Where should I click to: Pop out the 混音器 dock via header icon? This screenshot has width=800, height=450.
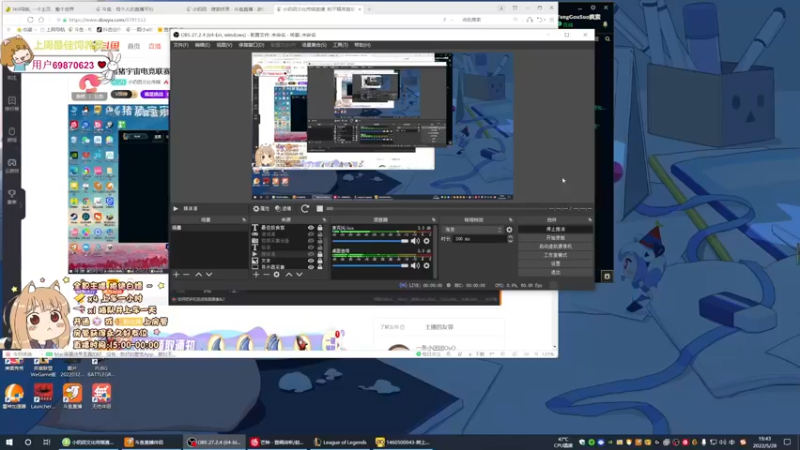434,220
